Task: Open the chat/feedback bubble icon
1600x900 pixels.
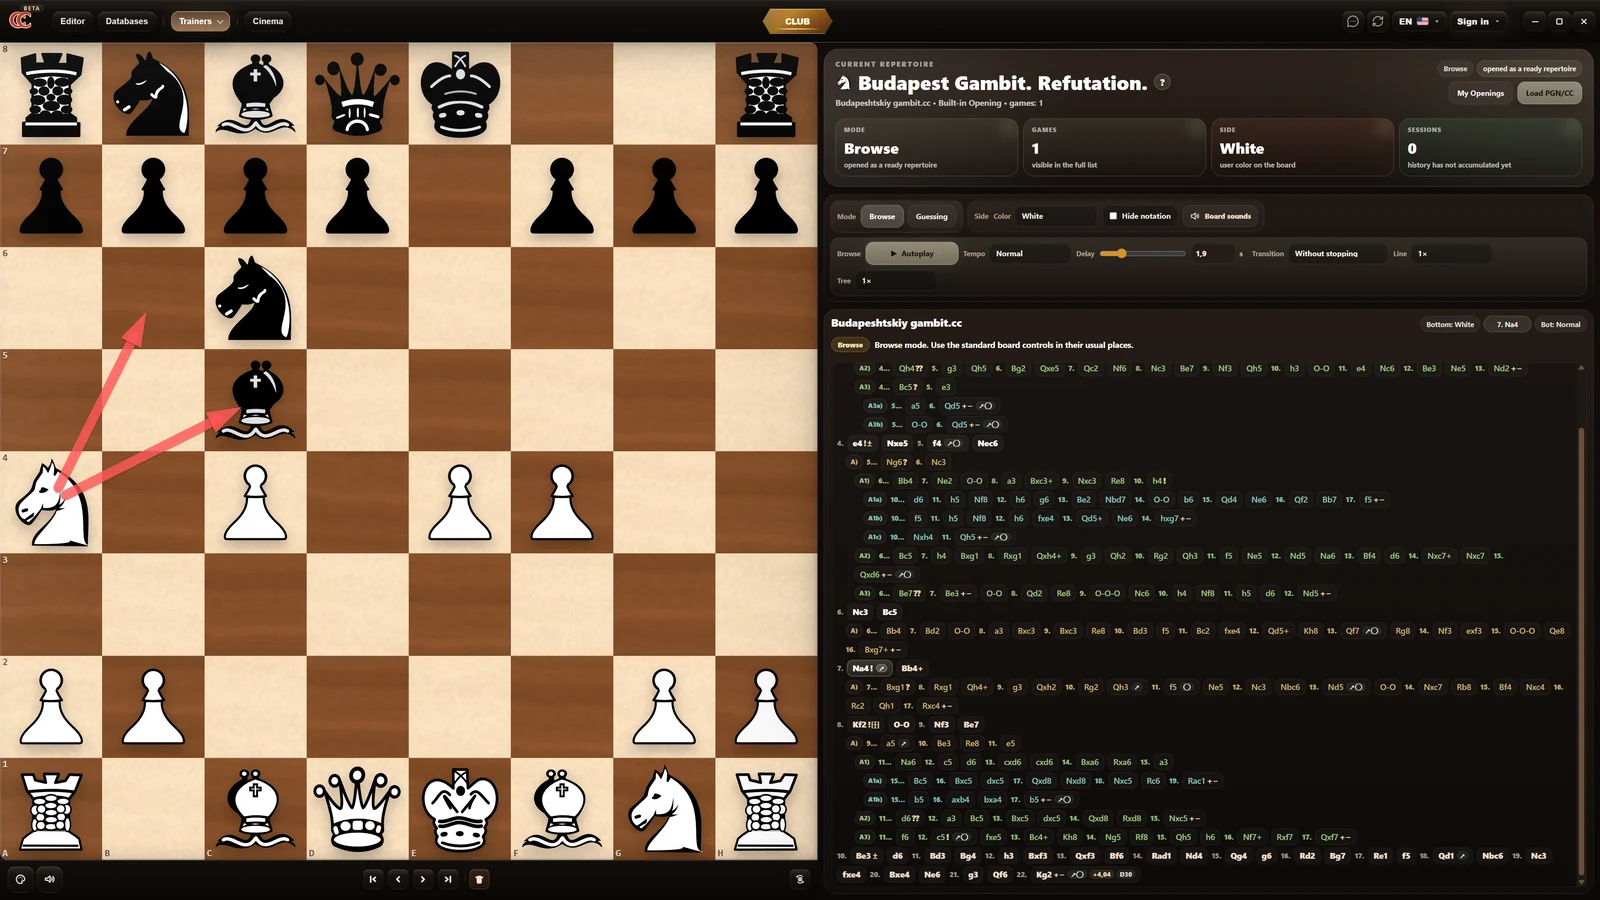Action: [x=1353, y=21]
